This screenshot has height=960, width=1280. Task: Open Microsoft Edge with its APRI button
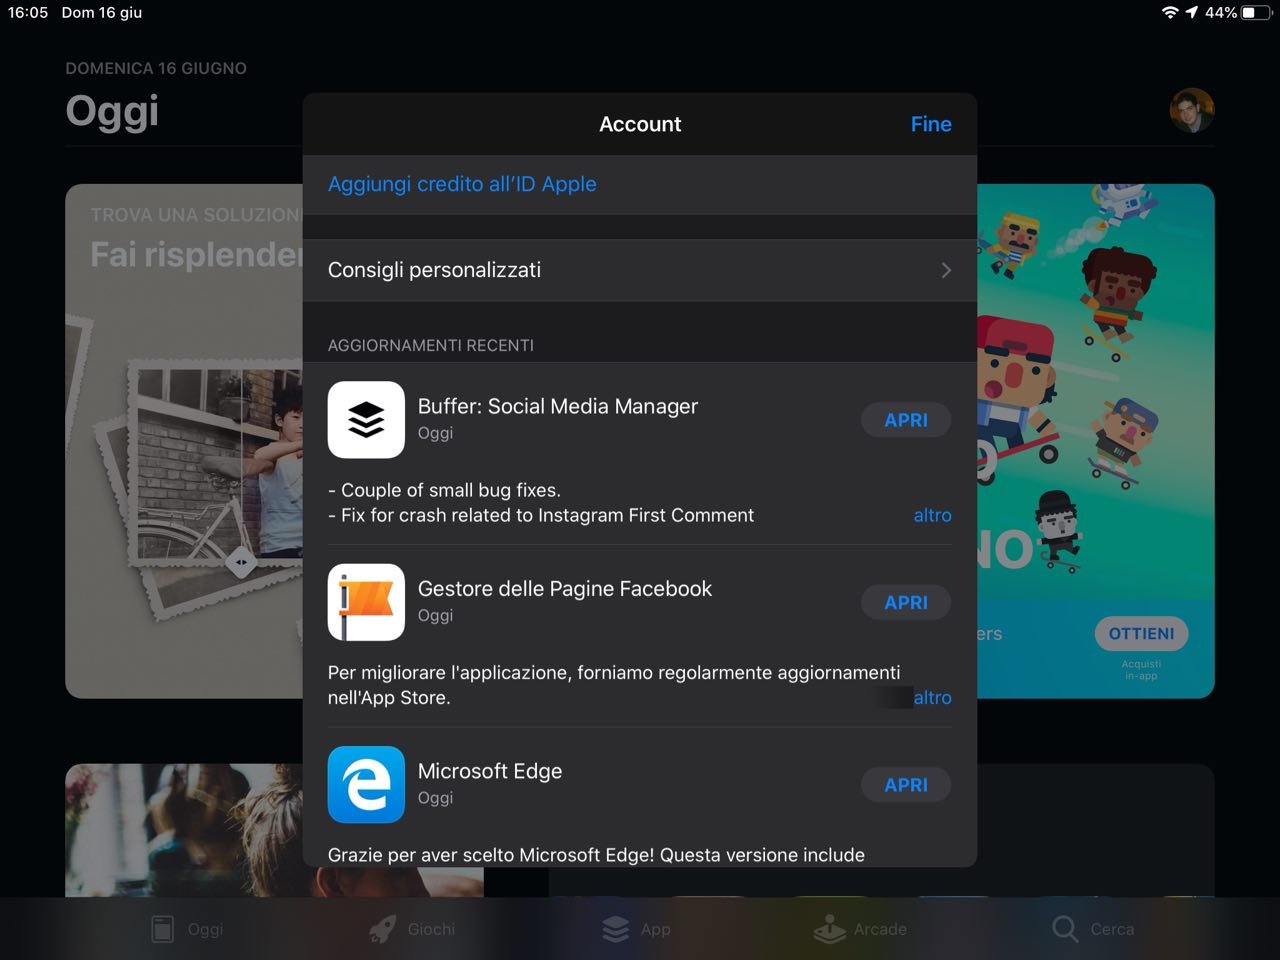point(906,785)
